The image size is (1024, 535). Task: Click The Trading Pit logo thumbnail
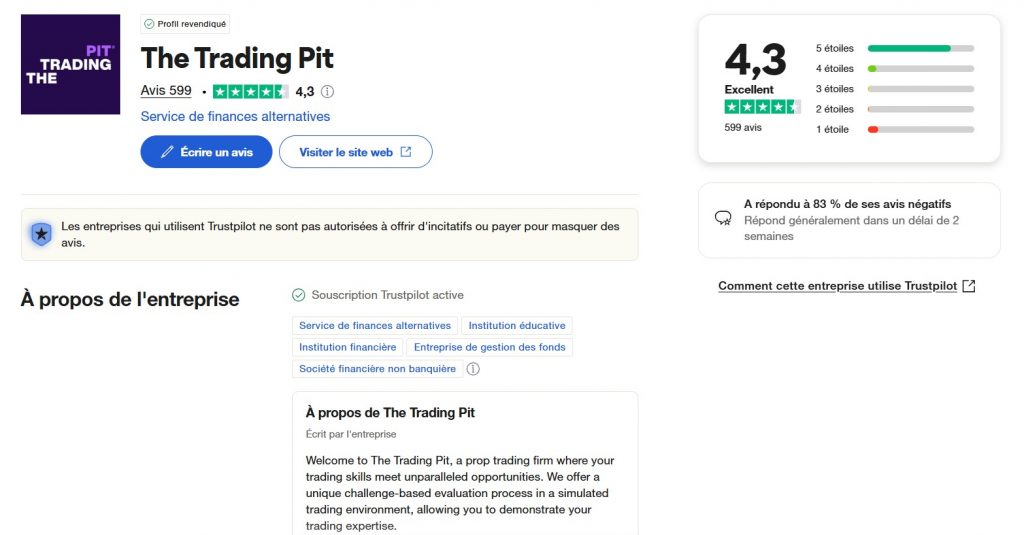tap(71, 65)
